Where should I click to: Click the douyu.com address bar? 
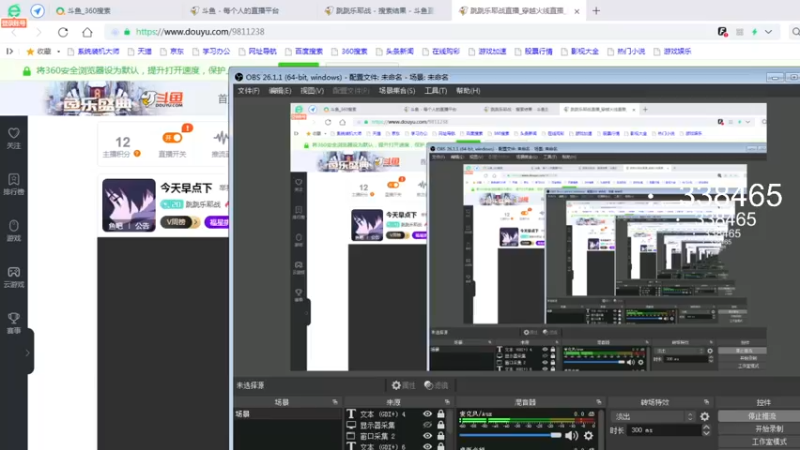coord(408,32)
